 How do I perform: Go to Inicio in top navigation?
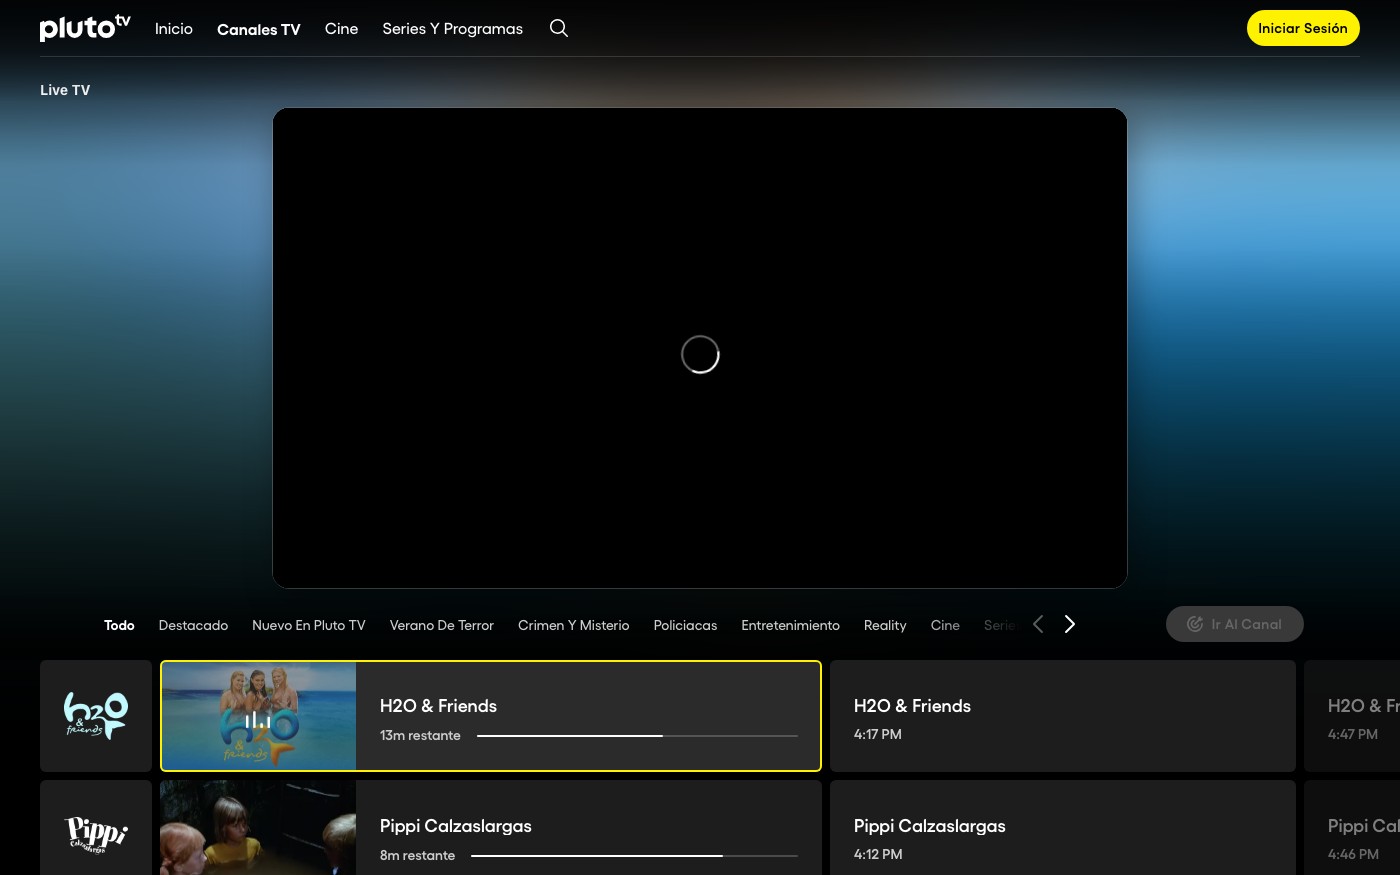click(x=174, y=29)
